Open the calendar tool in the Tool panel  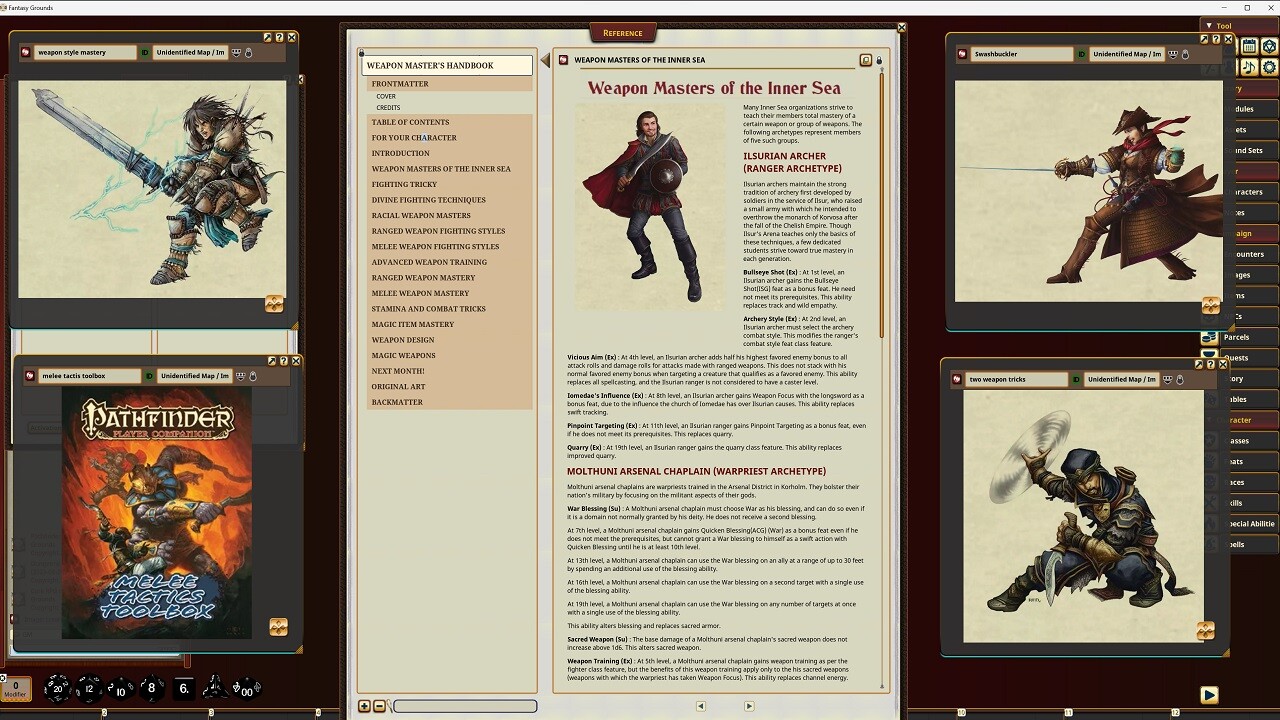1249,45
